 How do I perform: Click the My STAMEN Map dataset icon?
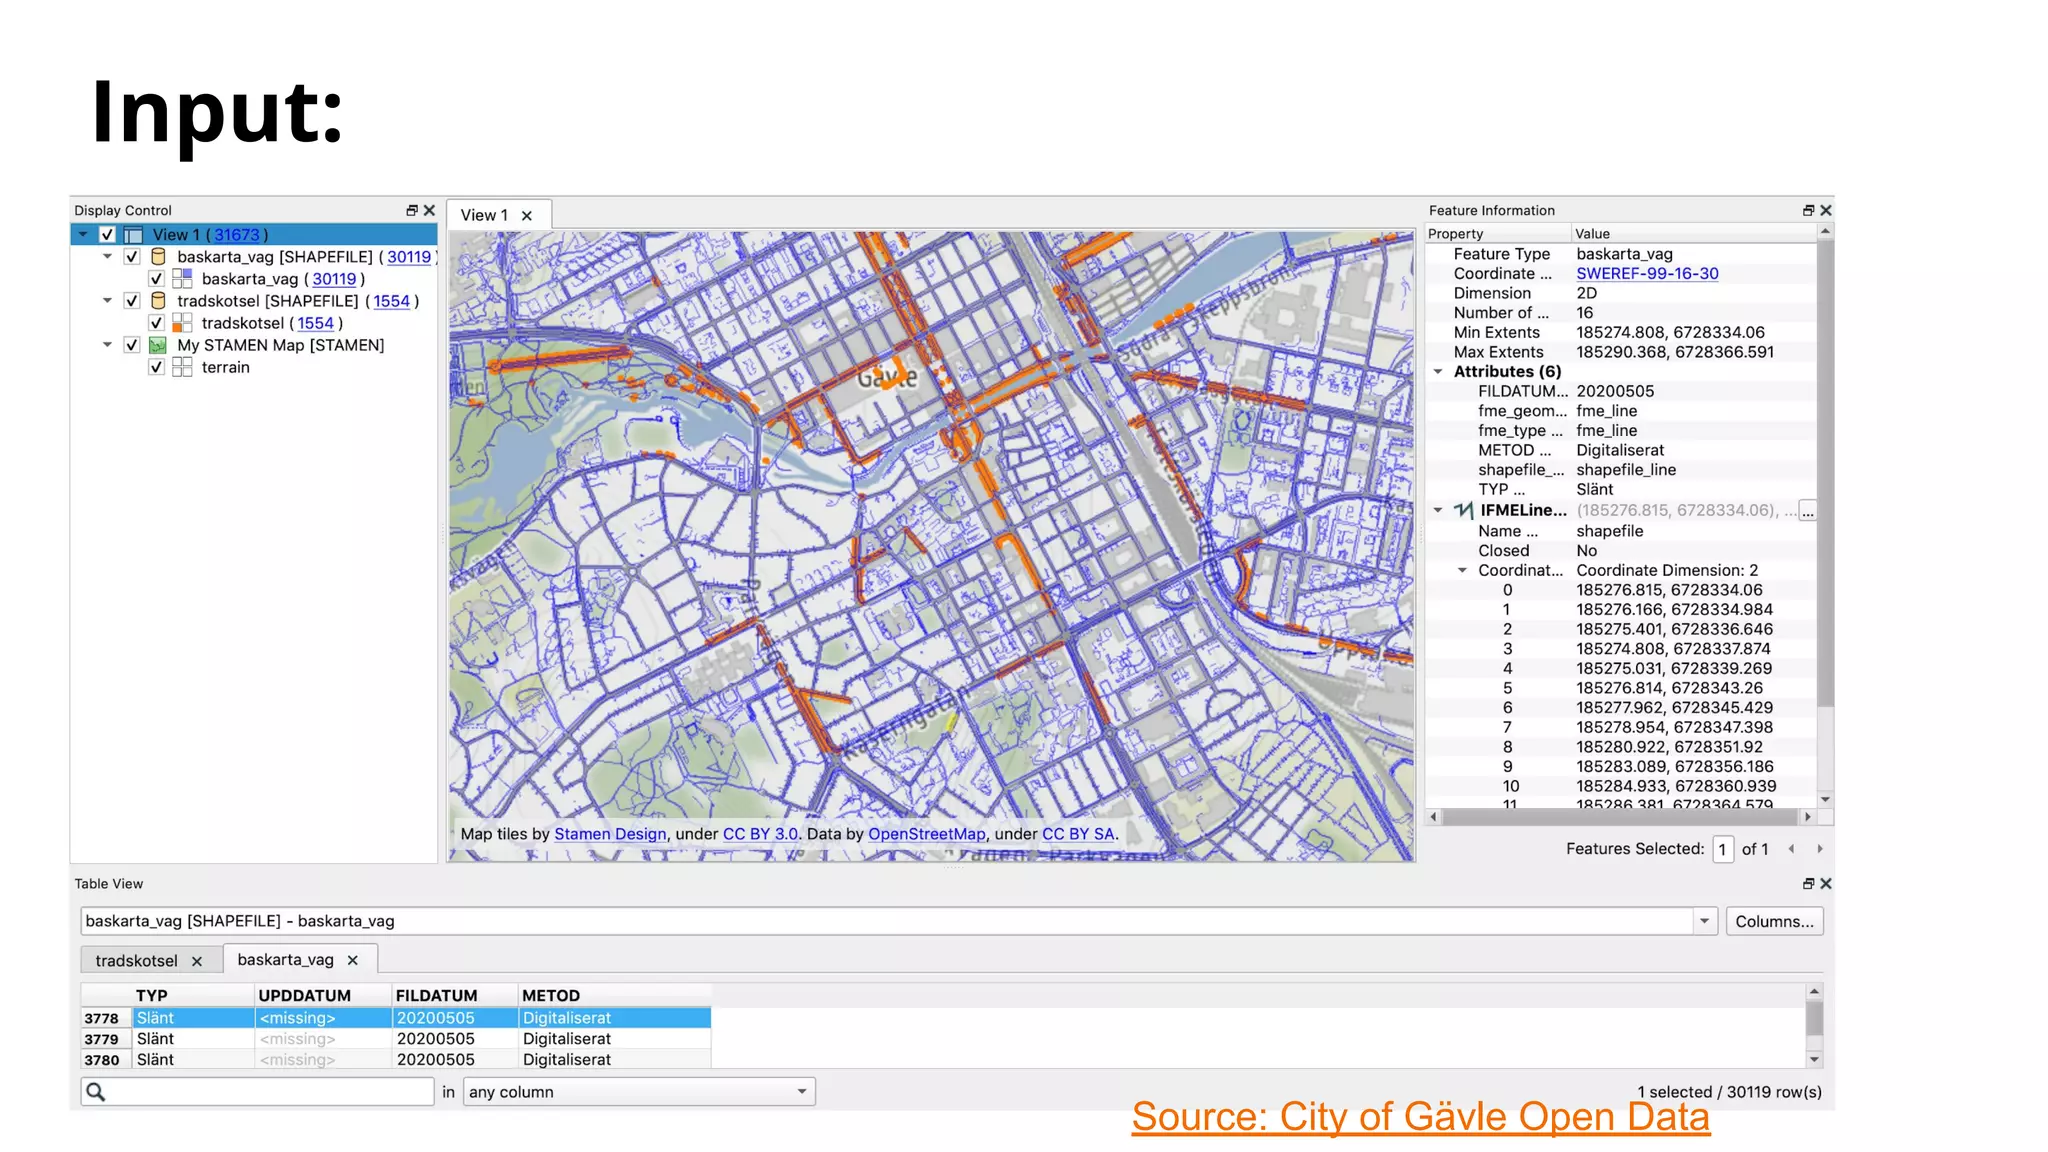coord(158,345)
